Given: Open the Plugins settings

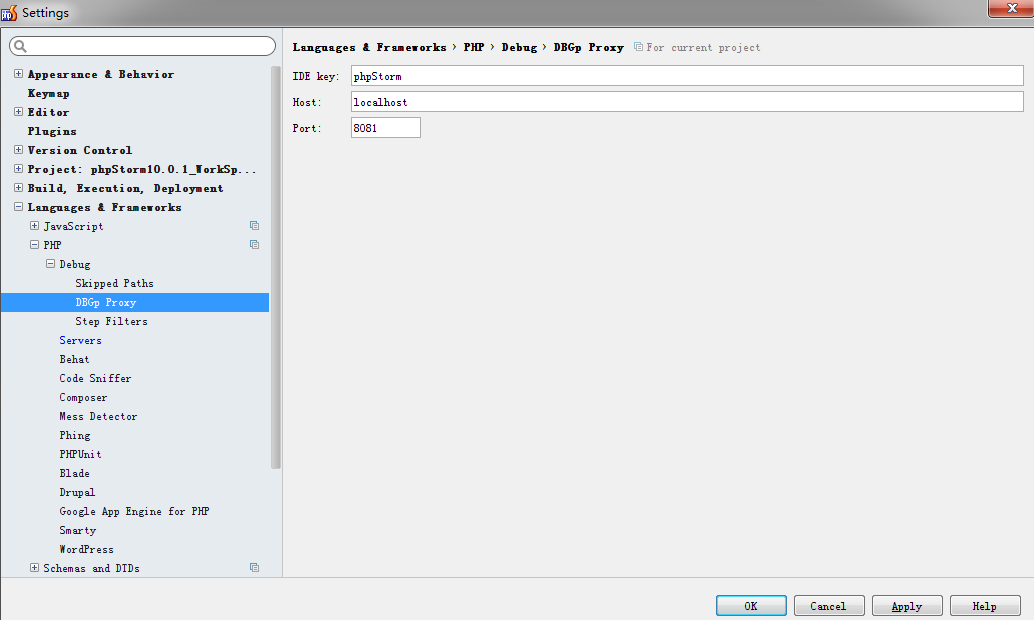Looking at the screenshot, I should point(52,131).
